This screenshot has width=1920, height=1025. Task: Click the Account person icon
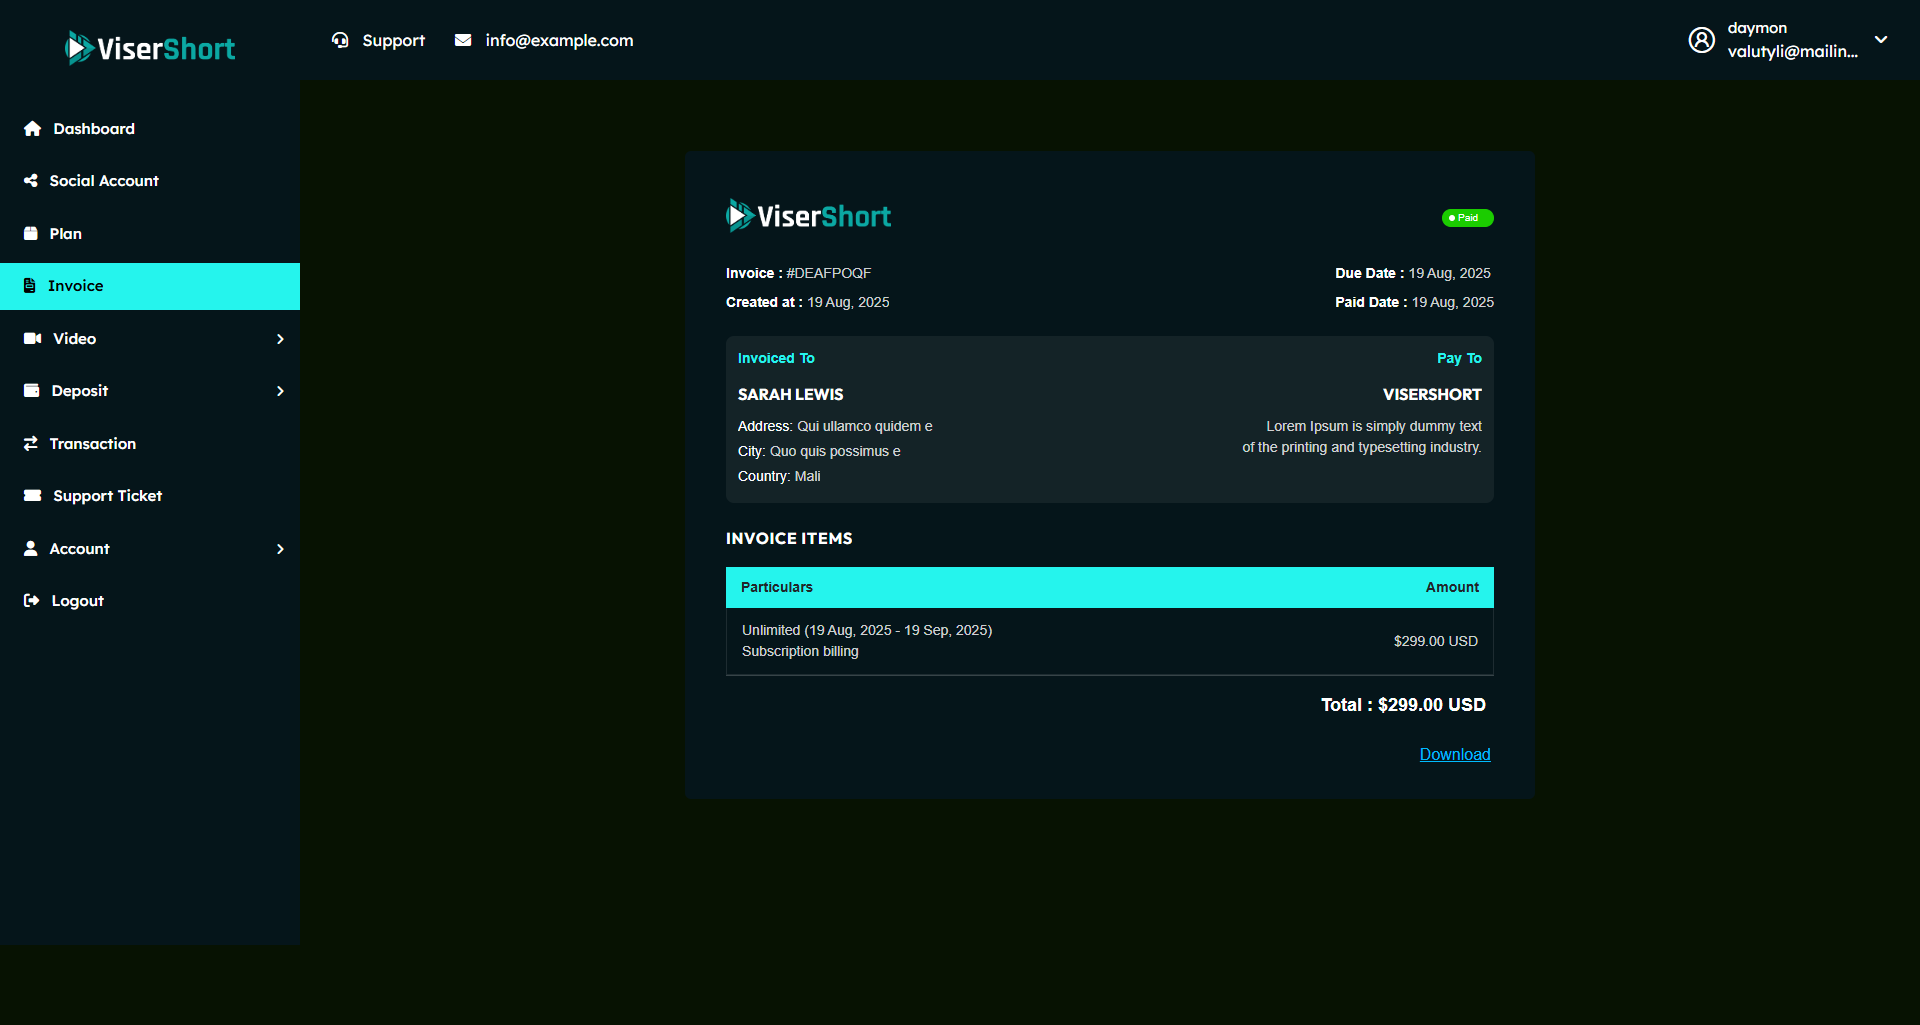click(x=31, y=549)
